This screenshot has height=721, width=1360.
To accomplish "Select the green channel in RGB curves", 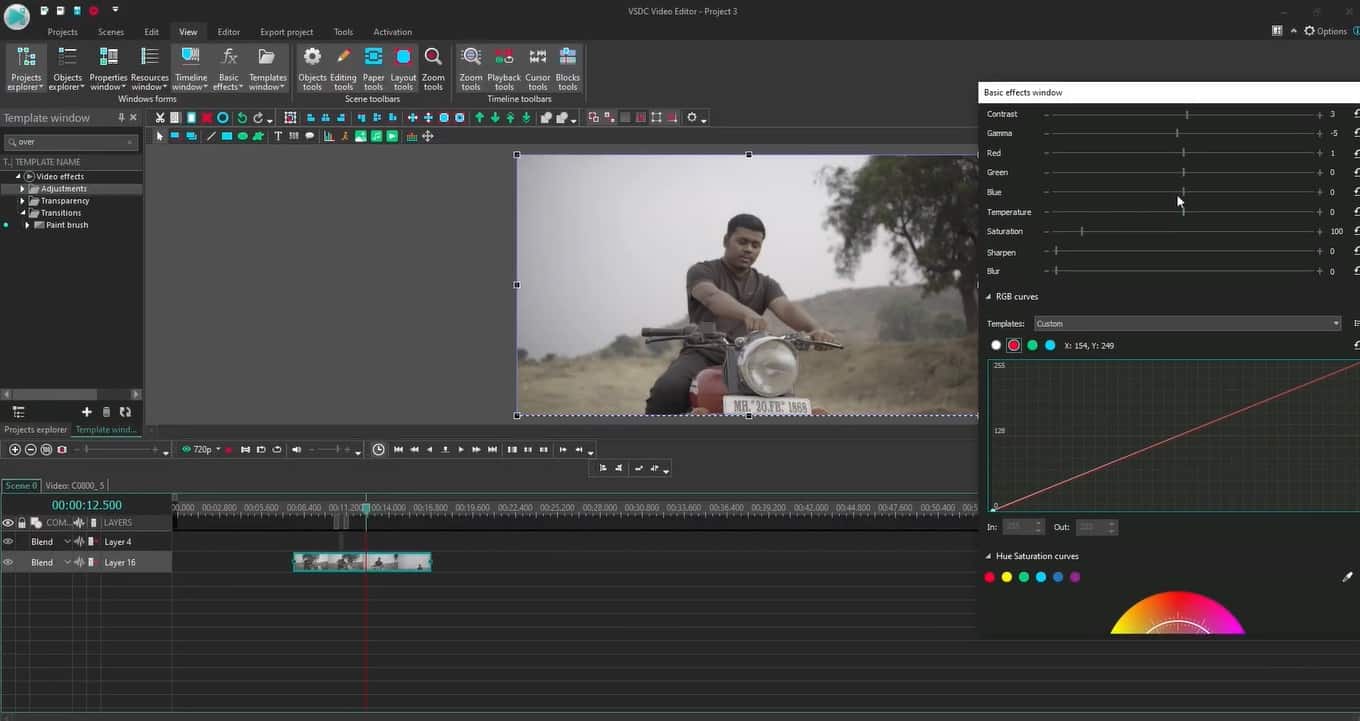I will (1032, 345).
